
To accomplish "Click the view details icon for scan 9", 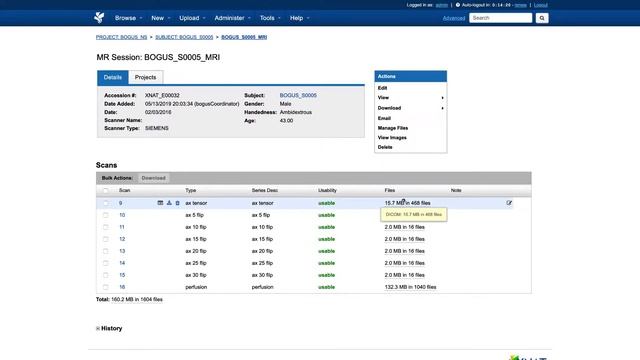I will tap(160, 203).
